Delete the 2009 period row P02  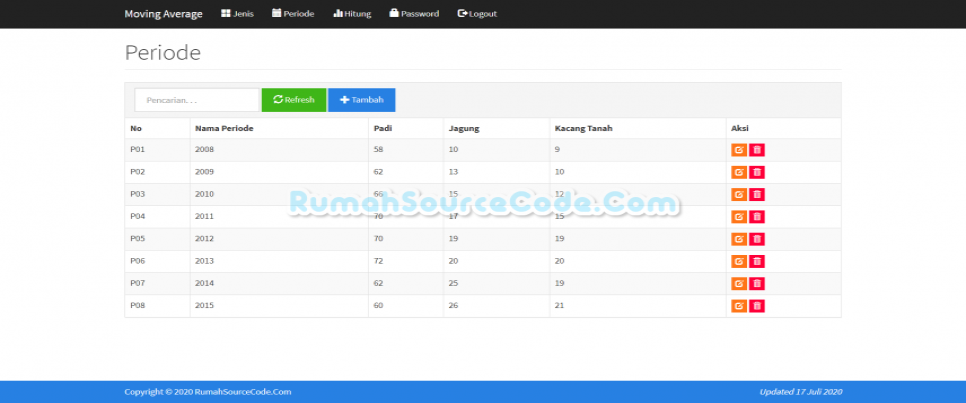[x=757, y=172]
